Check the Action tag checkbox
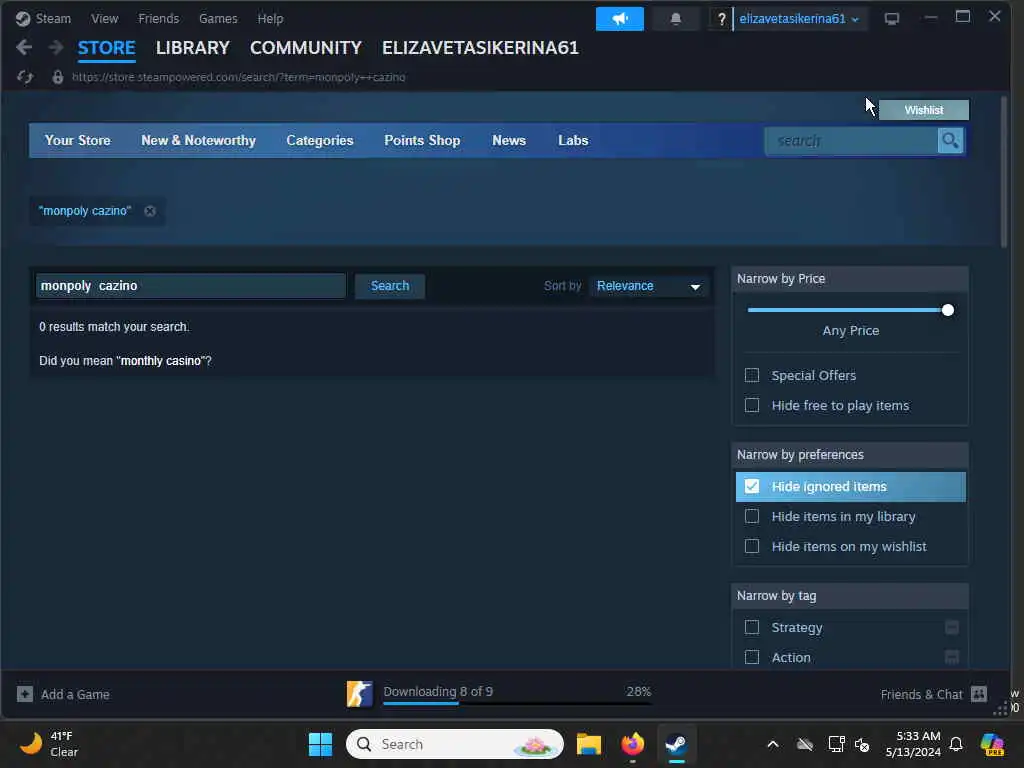The height and width of the screenshot is (768, 1024). [x=752, y=657]
